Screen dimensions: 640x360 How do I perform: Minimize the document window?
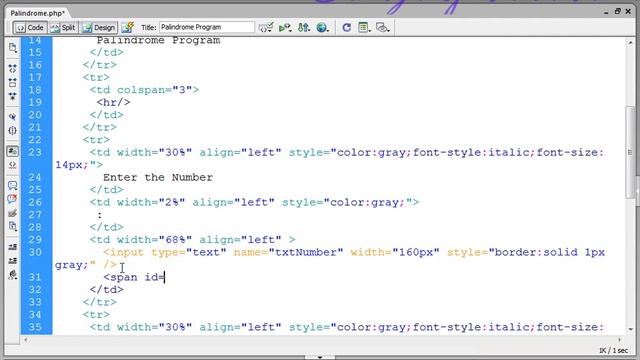(607, 12)
